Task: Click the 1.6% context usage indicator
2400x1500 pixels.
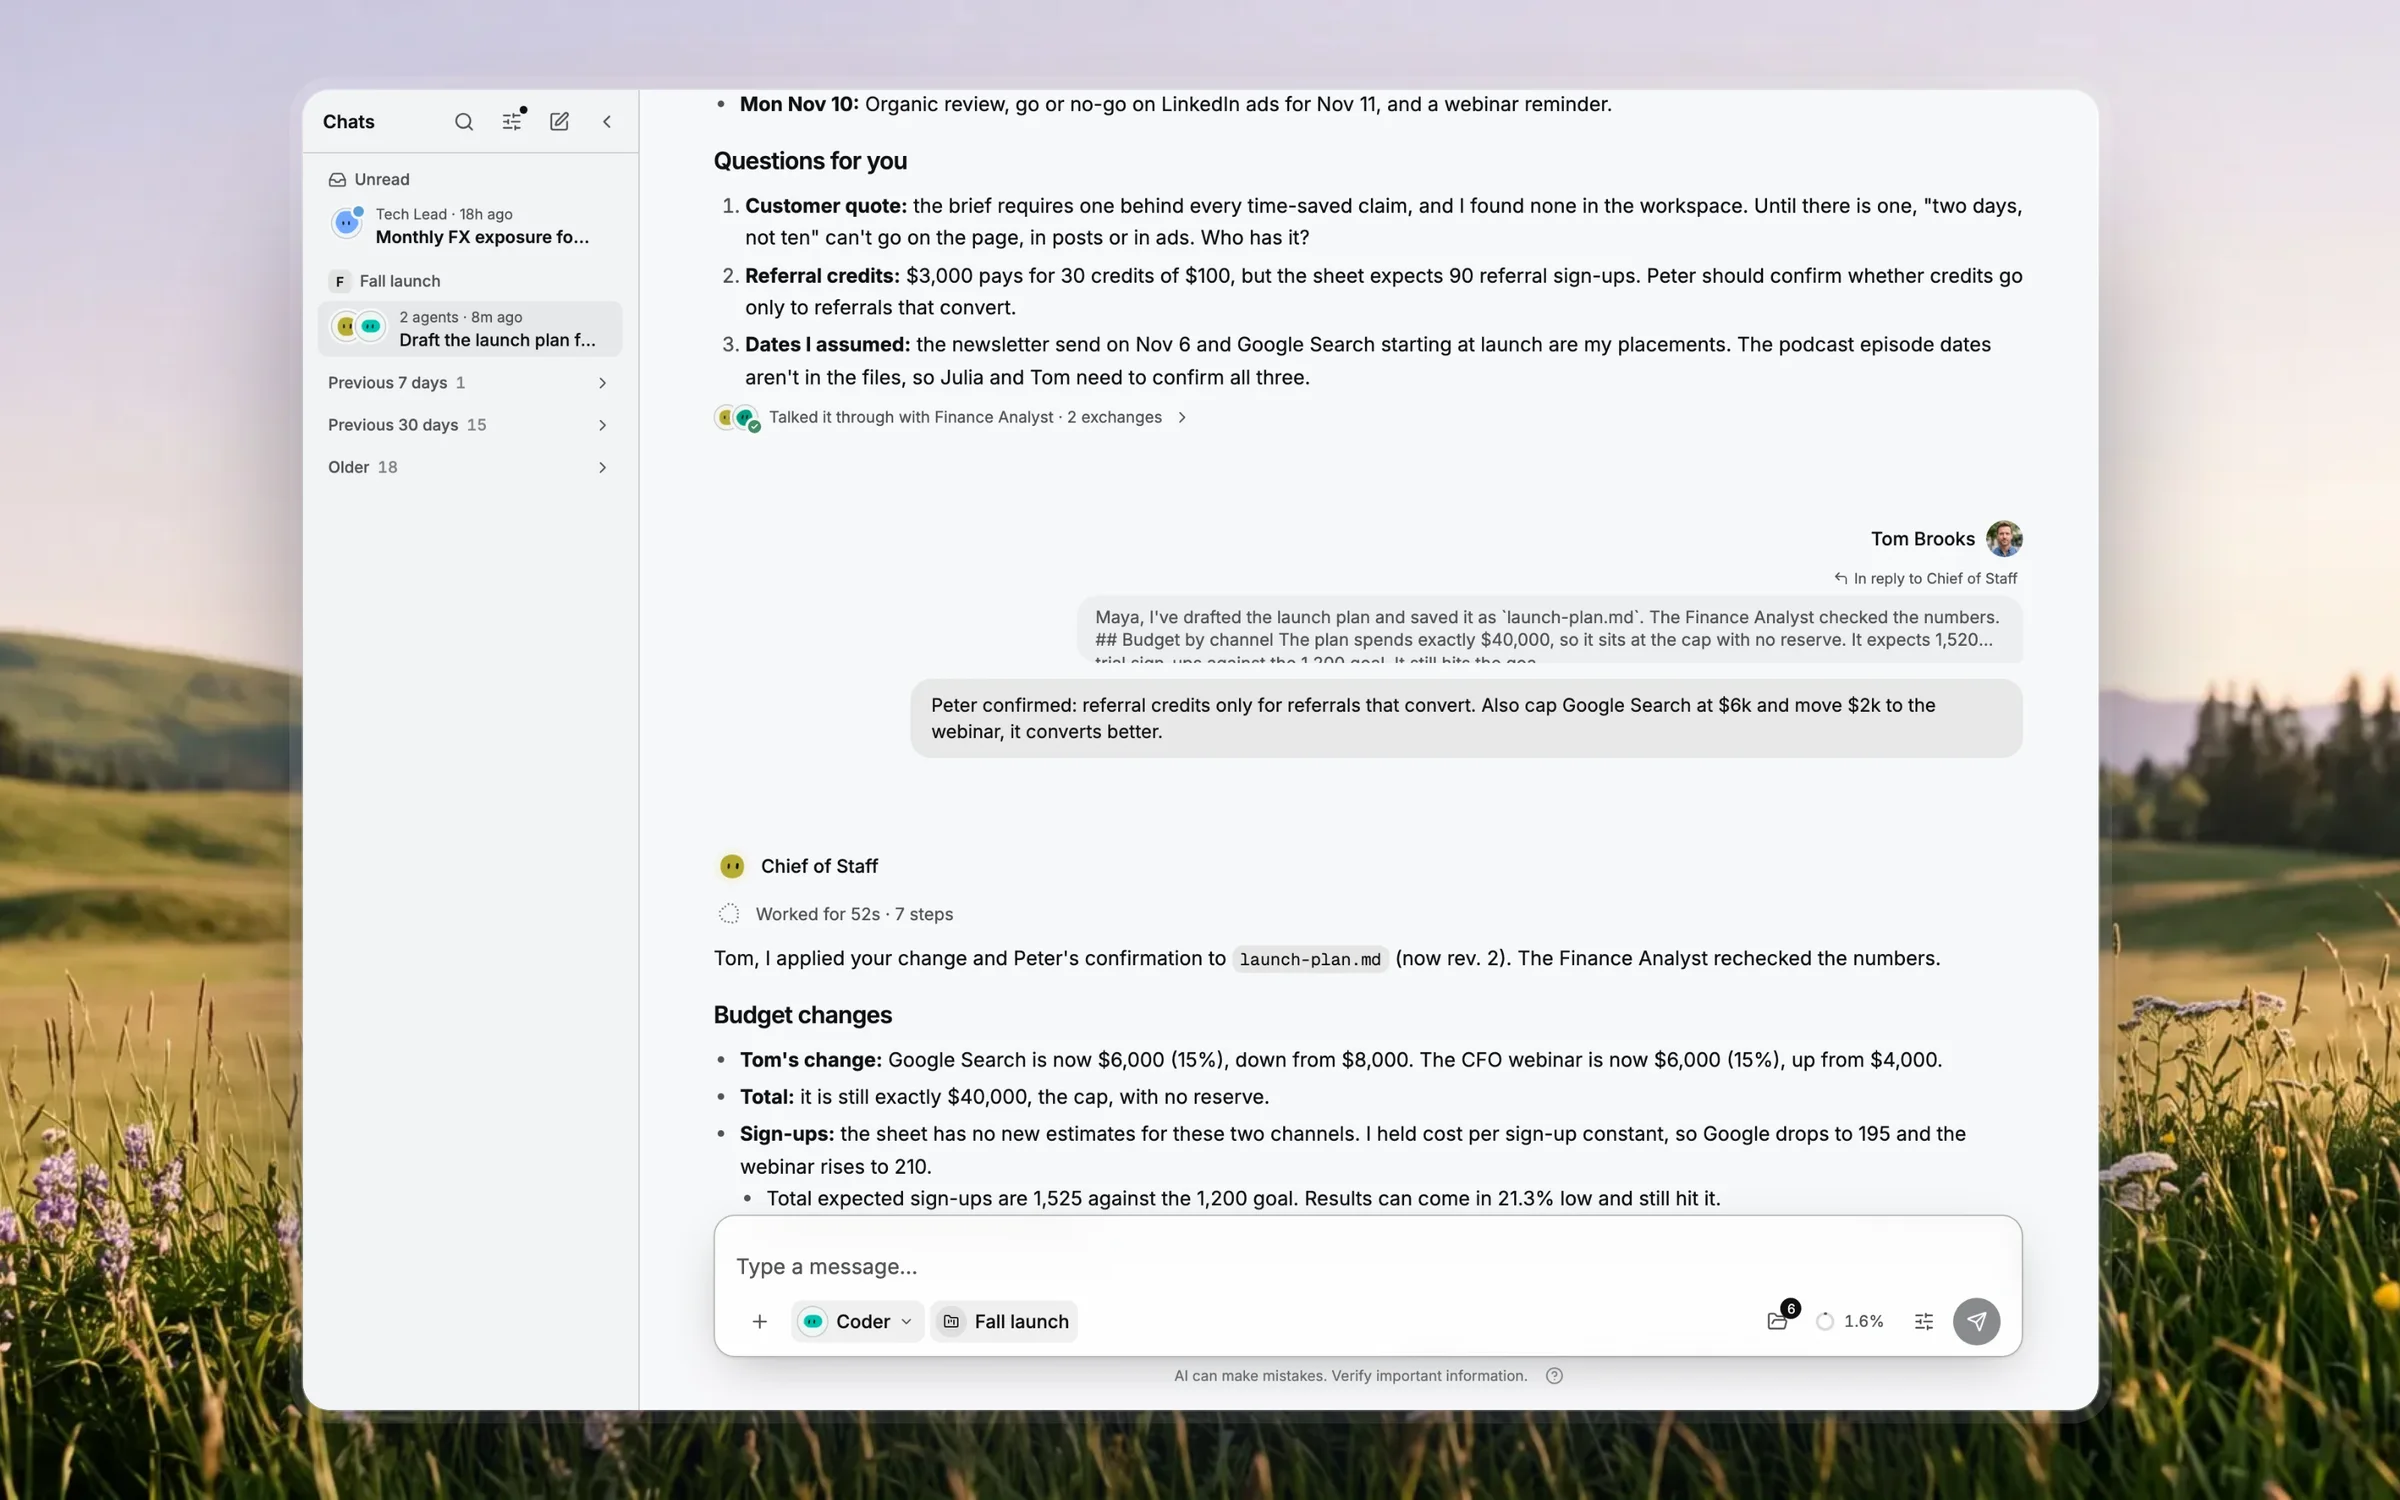Action: (x=1850, y=1321)
